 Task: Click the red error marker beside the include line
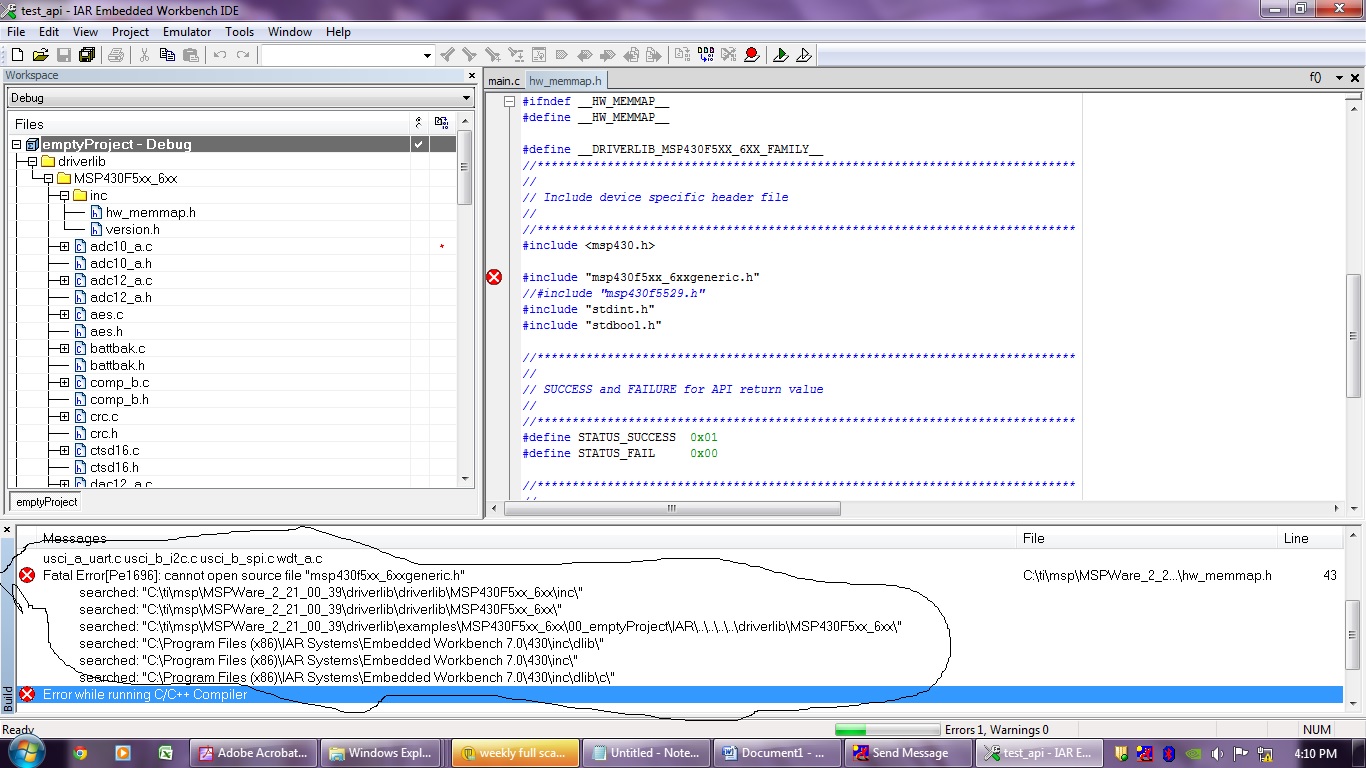click(494, 277)
